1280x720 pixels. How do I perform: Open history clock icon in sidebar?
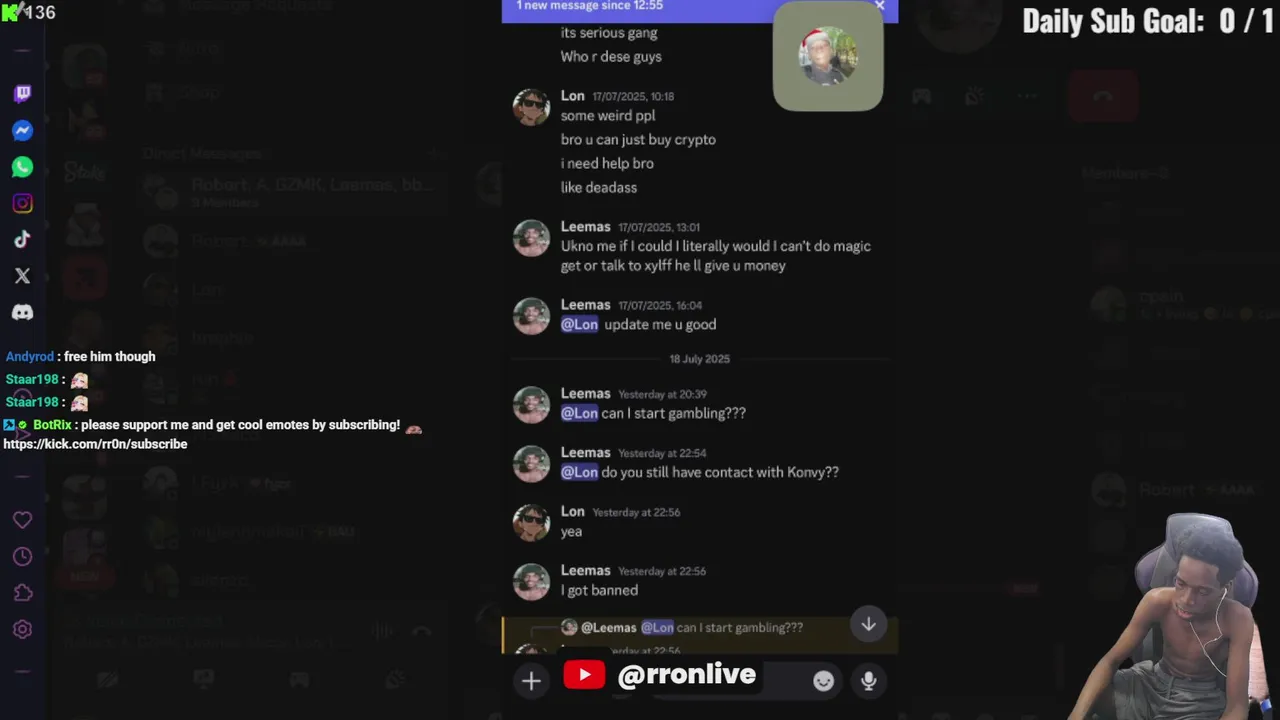22,556
